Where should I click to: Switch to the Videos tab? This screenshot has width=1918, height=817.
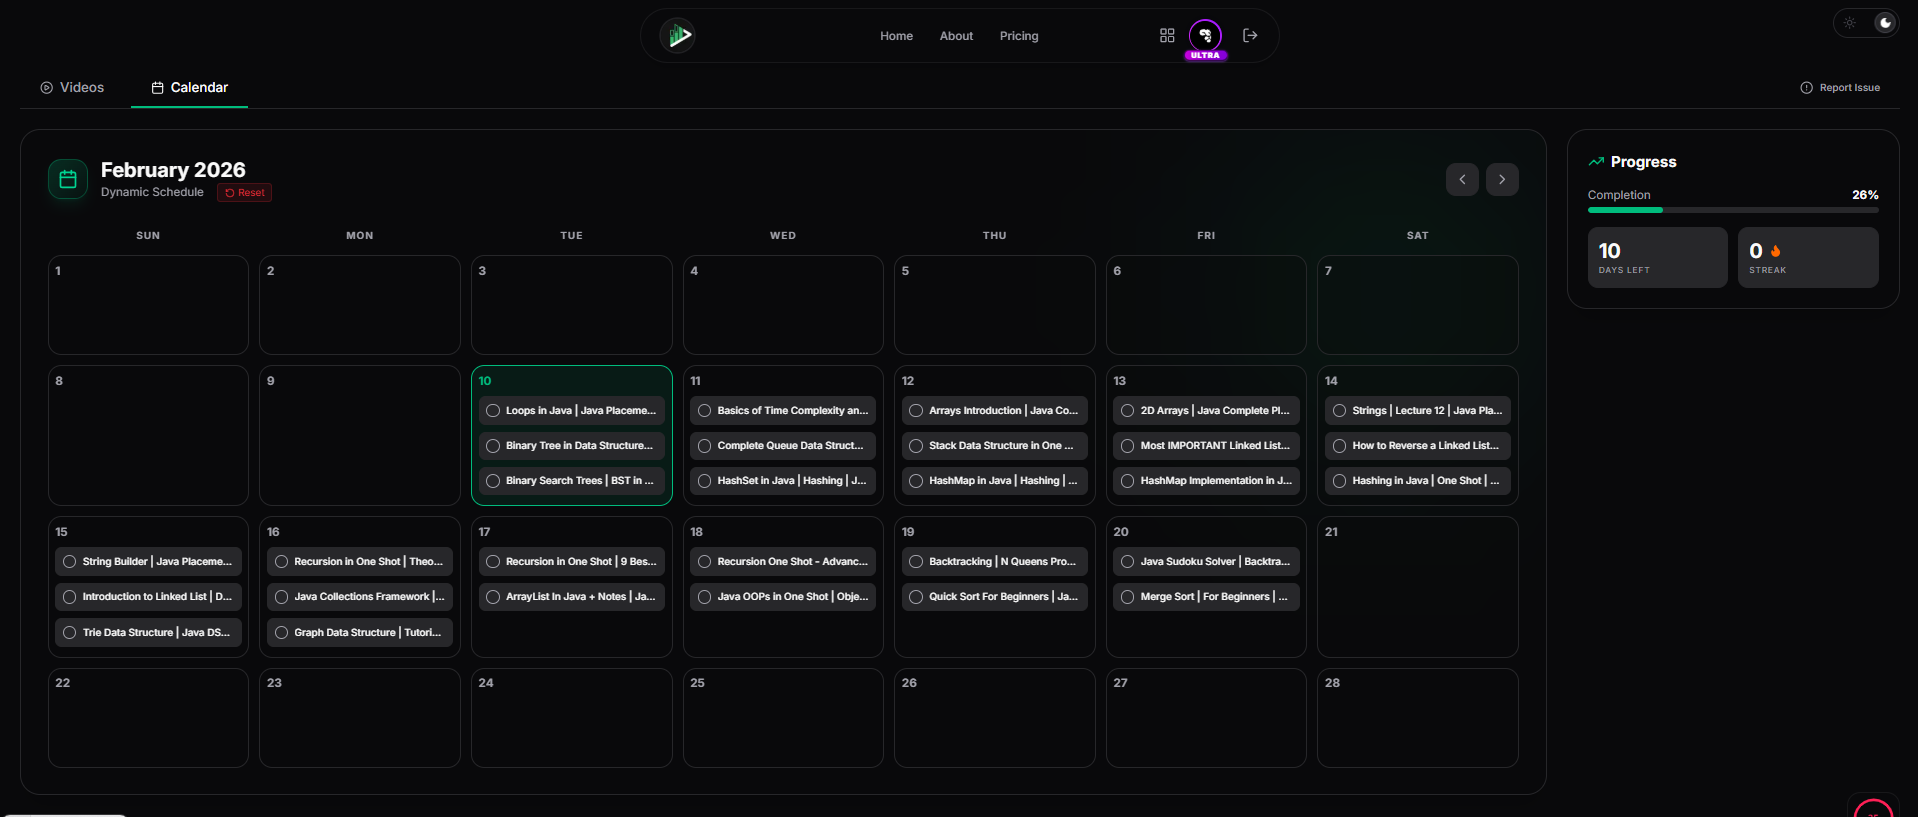[72, 88]
